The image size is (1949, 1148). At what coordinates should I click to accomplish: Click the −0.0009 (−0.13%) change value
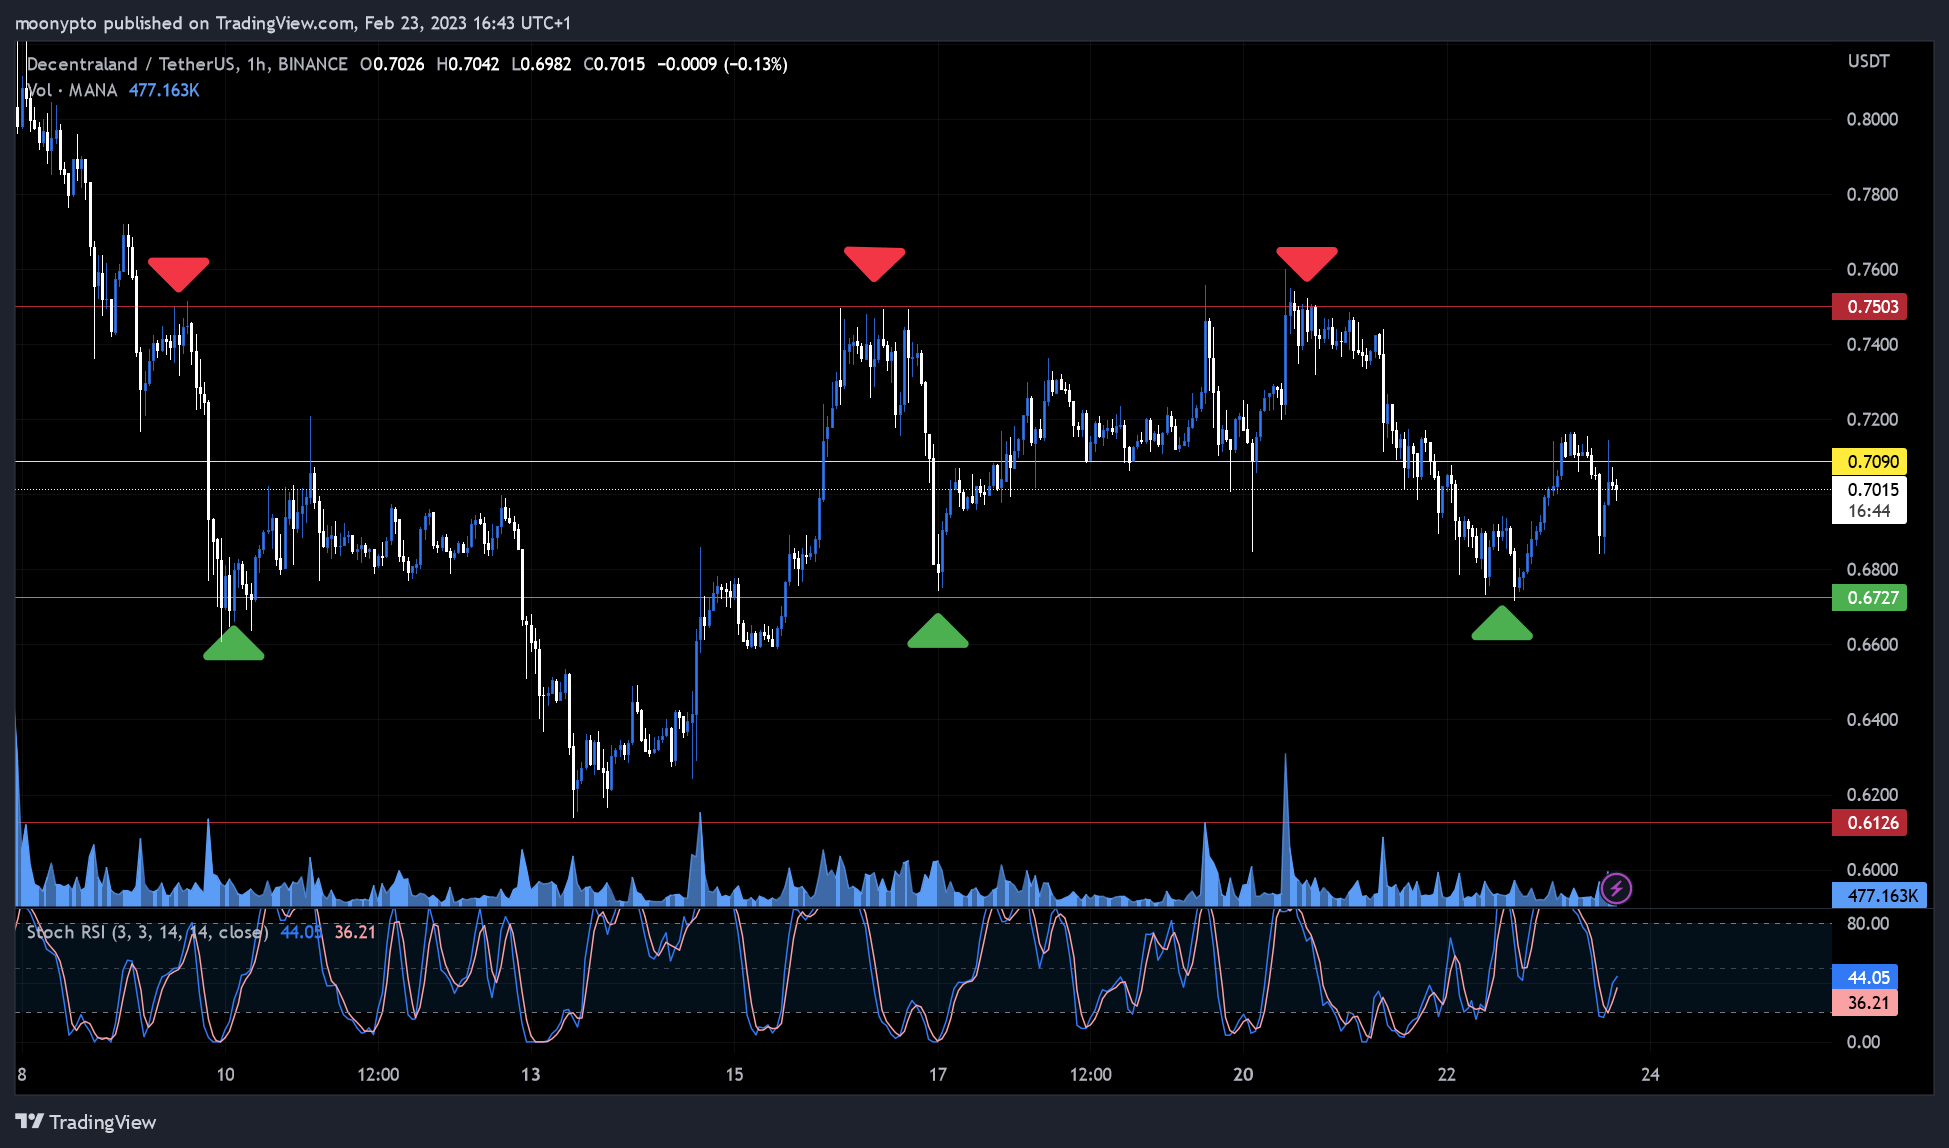coord(722,64)
